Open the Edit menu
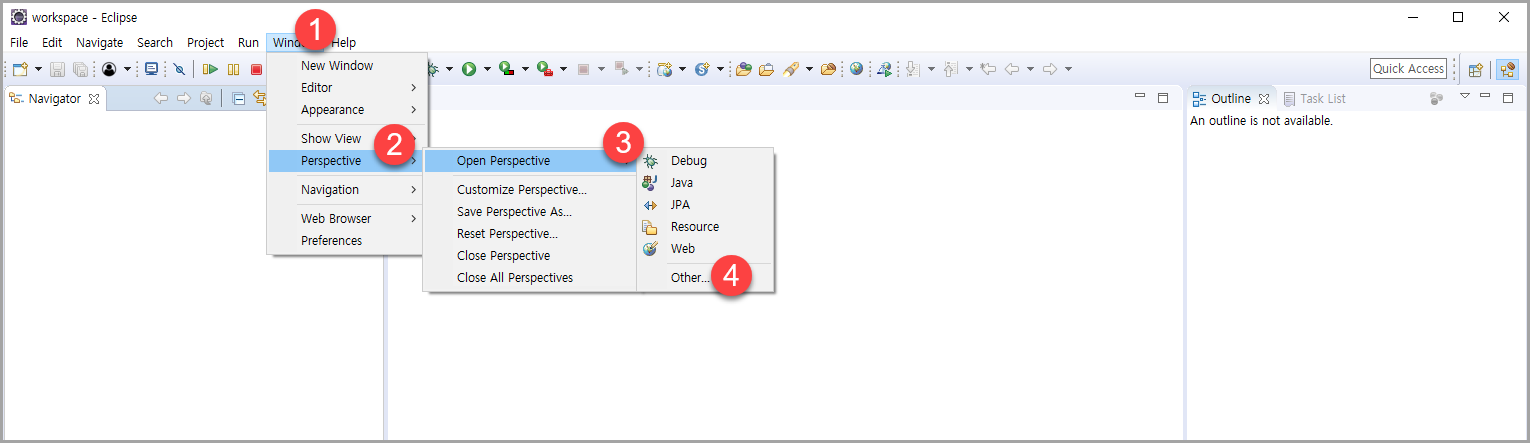 (x=52, y=42)
